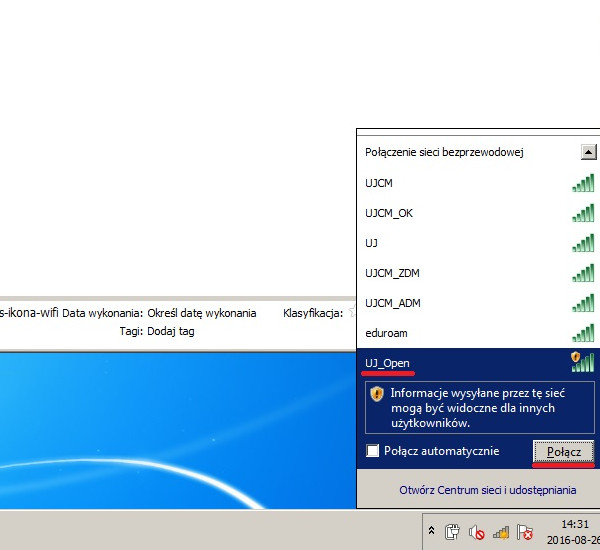This screenshot has height=550, width=600.
Task: Click the warning shield icon beside the information message
Action: 376,394
